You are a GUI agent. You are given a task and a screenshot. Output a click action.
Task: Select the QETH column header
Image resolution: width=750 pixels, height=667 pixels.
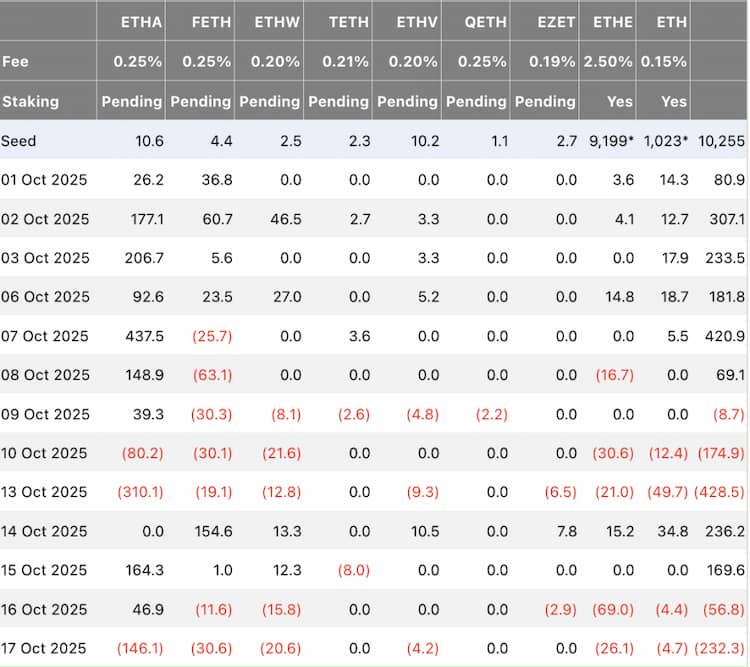coord(486,21)
